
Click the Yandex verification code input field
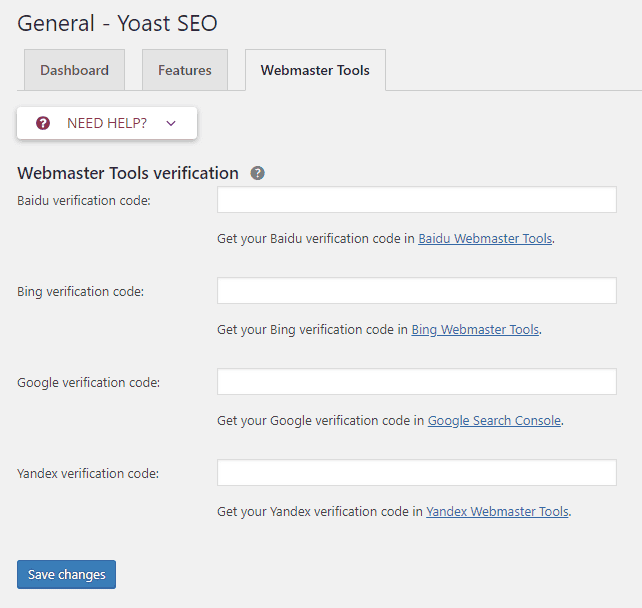coord(416,472)
